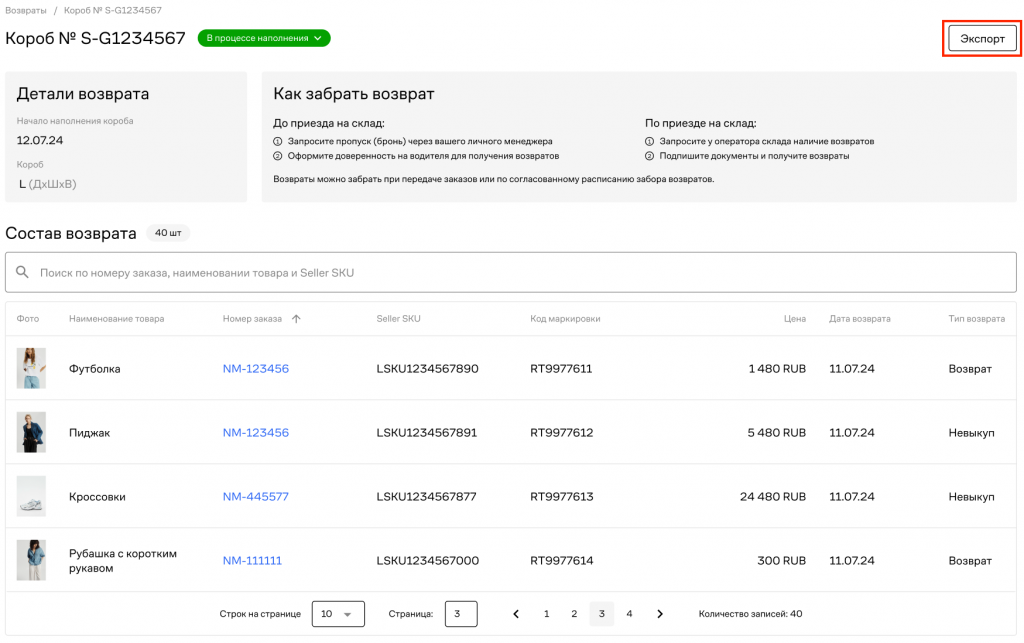
Task: Click the Возвраты breadcrumb link
Action: click(26, 10)
